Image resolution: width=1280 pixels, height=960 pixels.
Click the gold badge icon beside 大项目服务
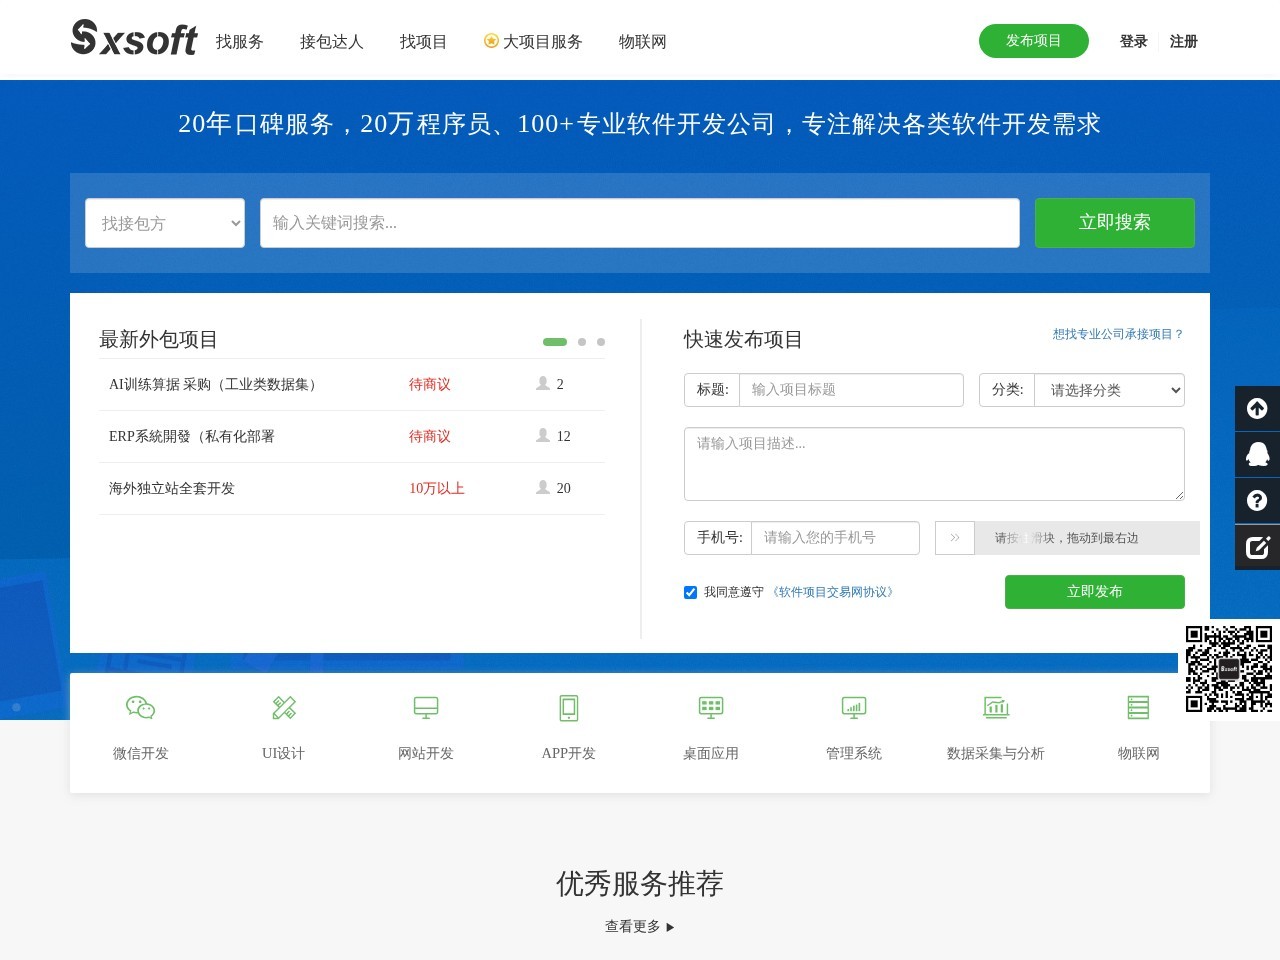(491, 41)
